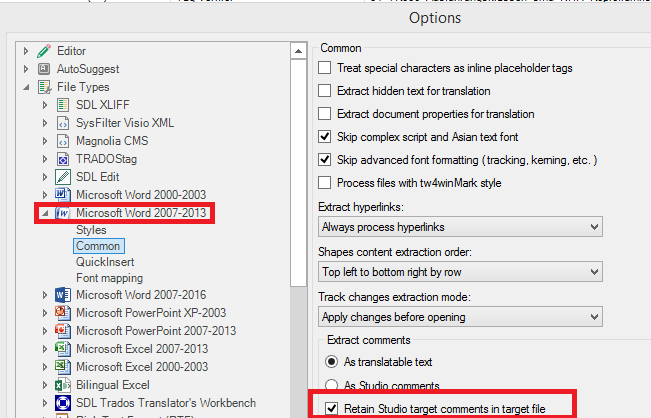Expand the Microsoft Excel 2007-2013 node

click(x=45, y=349)
